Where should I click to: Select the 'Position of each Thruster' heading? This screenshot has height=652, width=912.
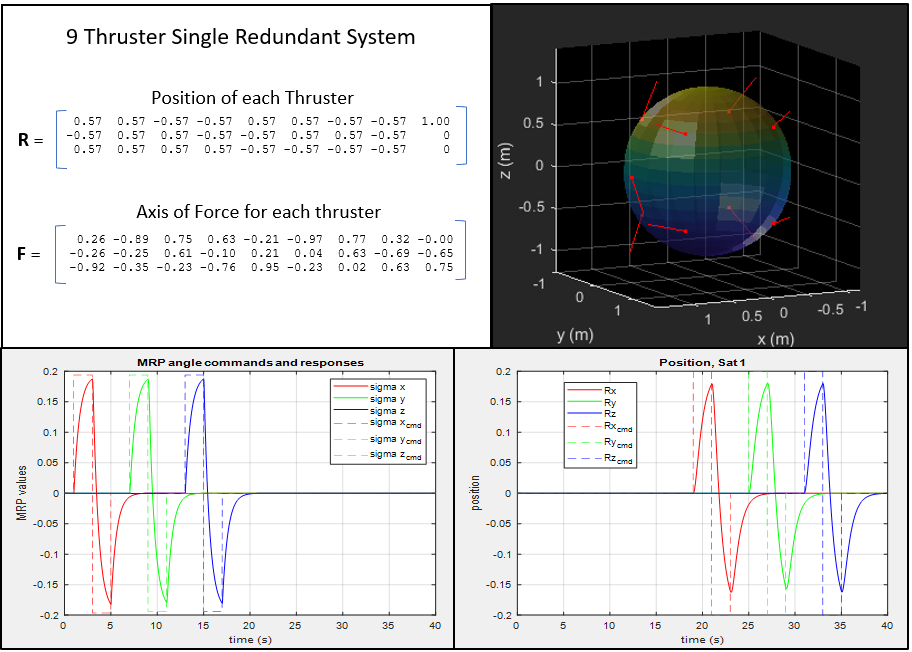[x=252, y=98]
